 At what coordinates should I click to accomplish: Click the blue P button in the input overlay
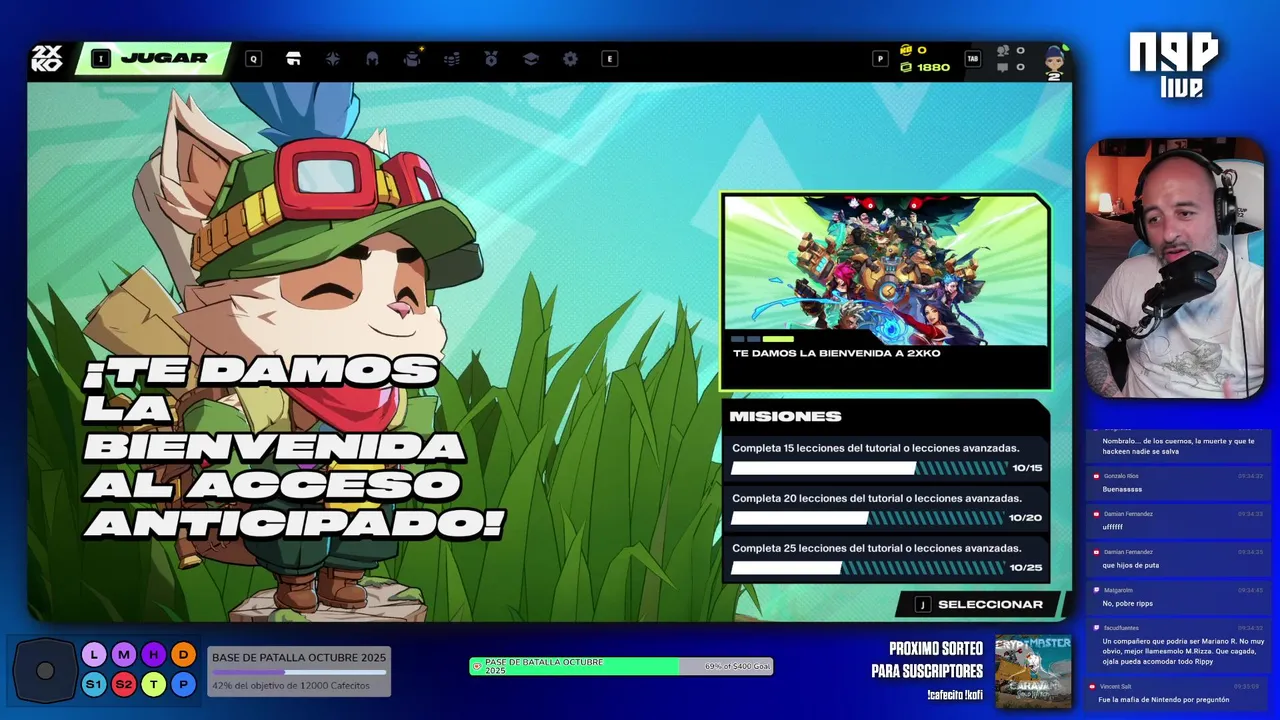[183, 685]
